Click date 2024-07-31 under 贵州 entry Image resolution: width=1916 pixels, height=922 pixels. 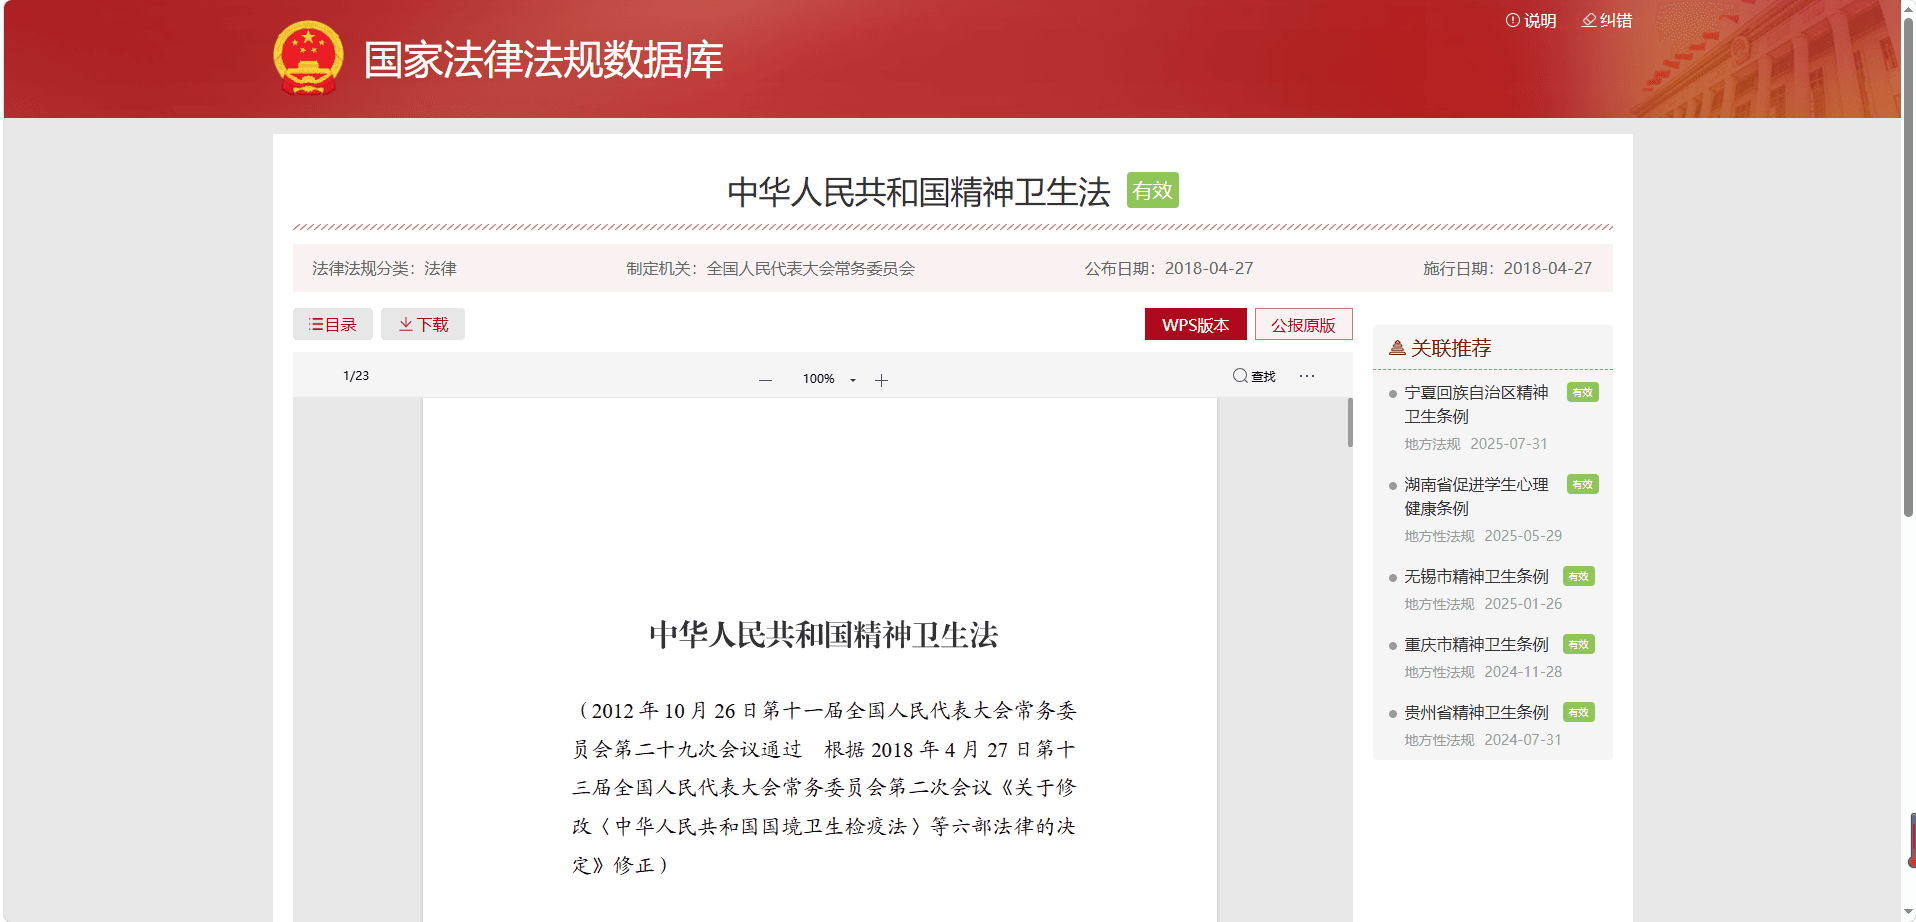(x=1523, y=740)
